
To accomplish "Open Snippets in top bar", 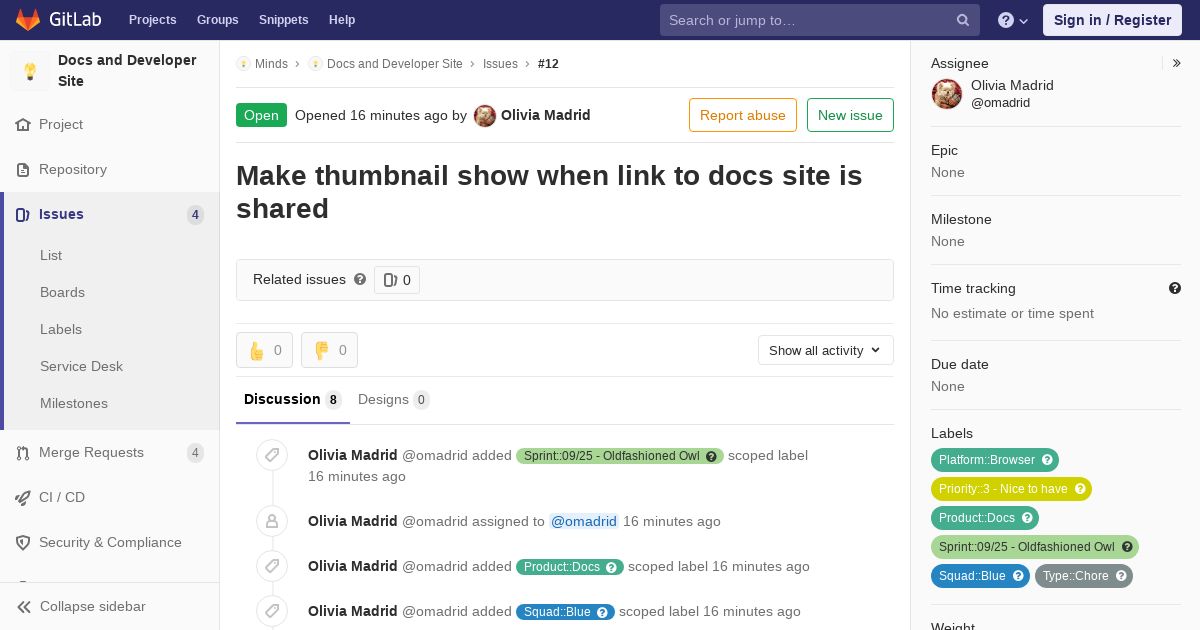I will (x=283, y=20).
